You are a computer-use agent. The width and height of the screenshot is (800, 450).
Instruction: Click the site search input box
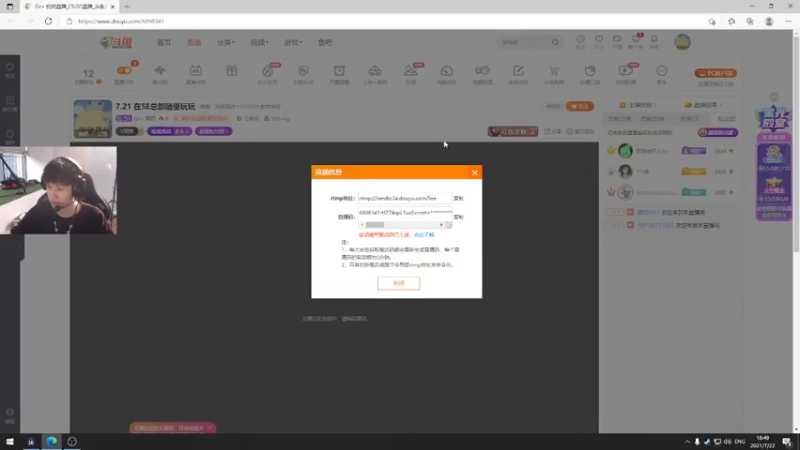(x=524, y=42)
